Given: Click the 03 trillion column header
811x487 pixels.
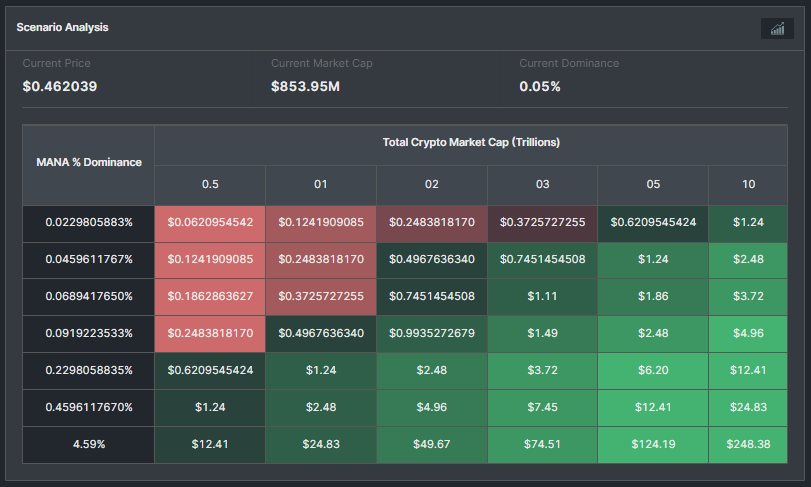Looking at the screenshot, I should [x=542, y=185].
